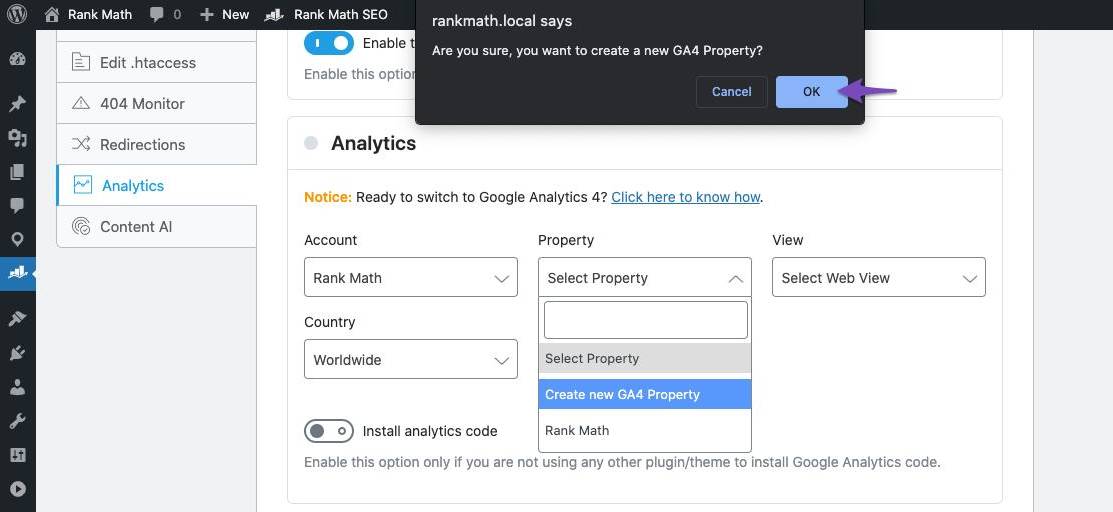1113x512 pixels.
Task: Open Tools wrench icon in sidebar
Action: click(17, 421)
